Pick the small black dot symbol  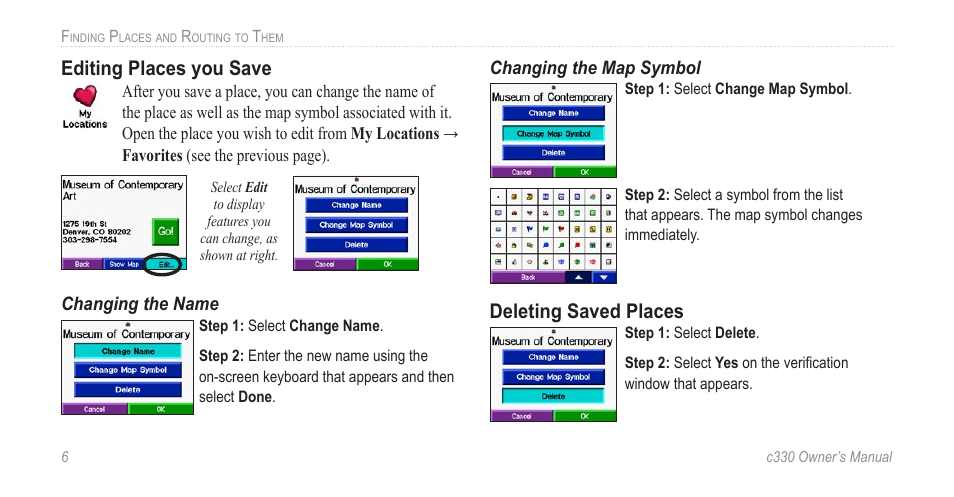(x=498, y=197)
